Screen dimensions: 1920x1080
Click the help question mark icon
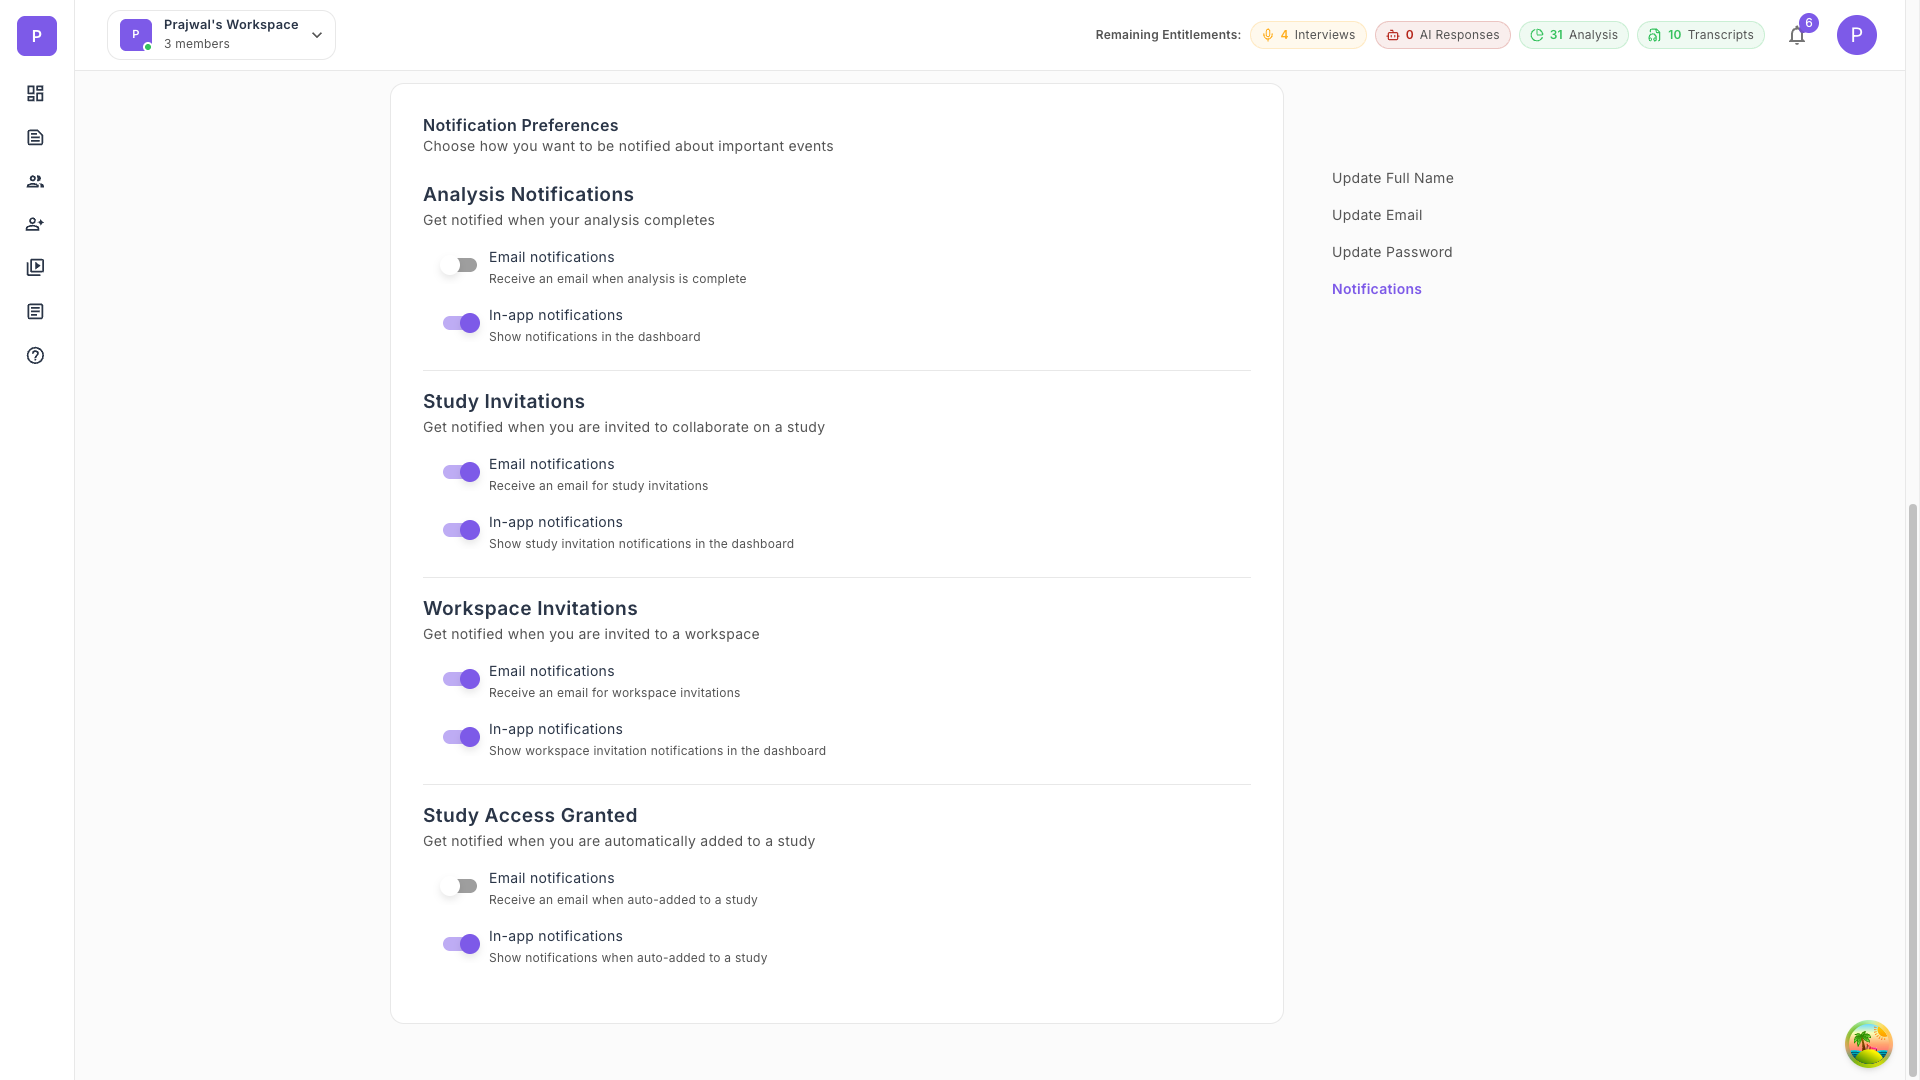click(x=35, y=355)
